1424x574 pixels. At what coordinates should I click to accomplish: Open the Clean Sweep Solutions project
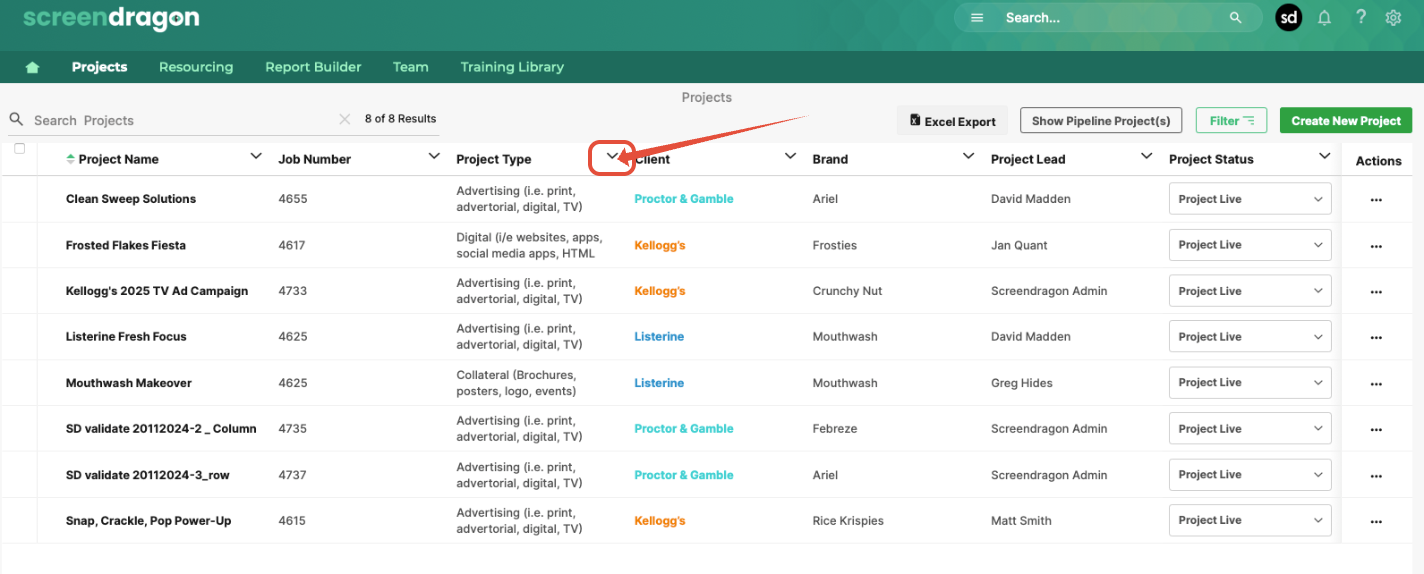(x=131, y=199)
